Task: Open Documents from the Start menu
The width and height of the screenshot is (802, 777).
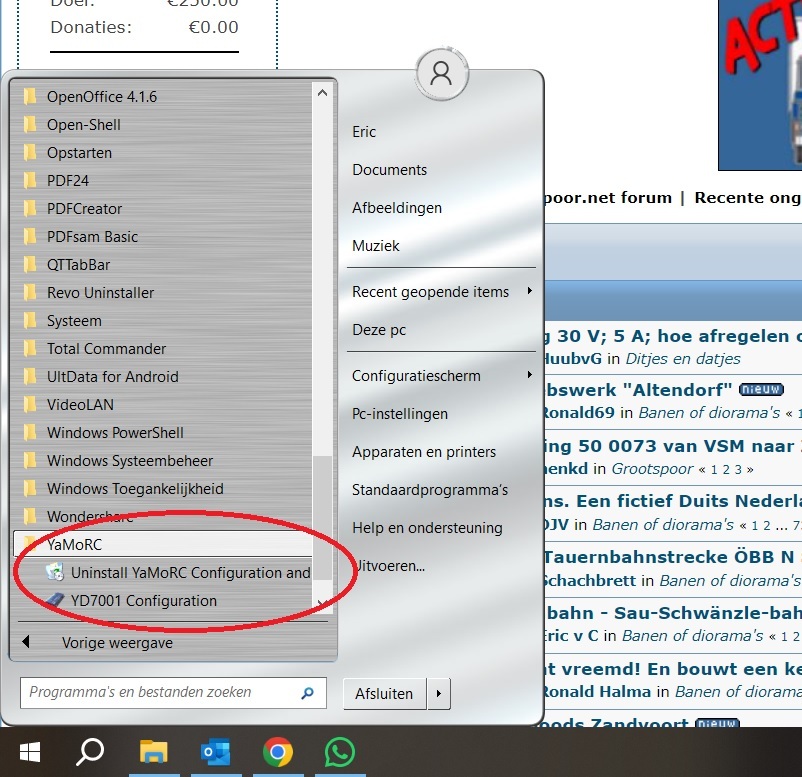Action: pyautogui.click(x=390, y=170)
